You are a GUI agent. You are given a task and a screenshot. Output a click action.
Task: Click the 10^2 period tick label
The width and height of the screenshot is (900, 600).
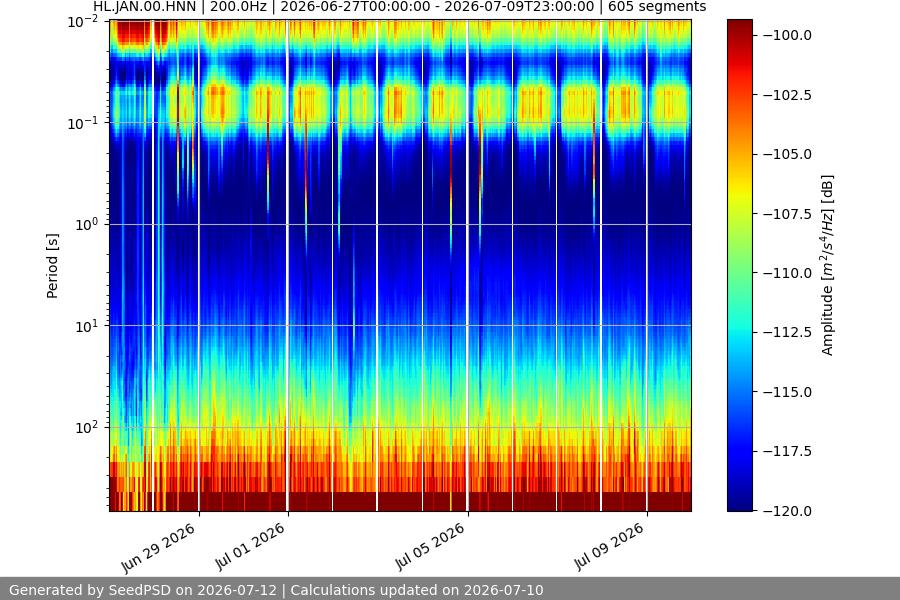(x=86, y=427)
